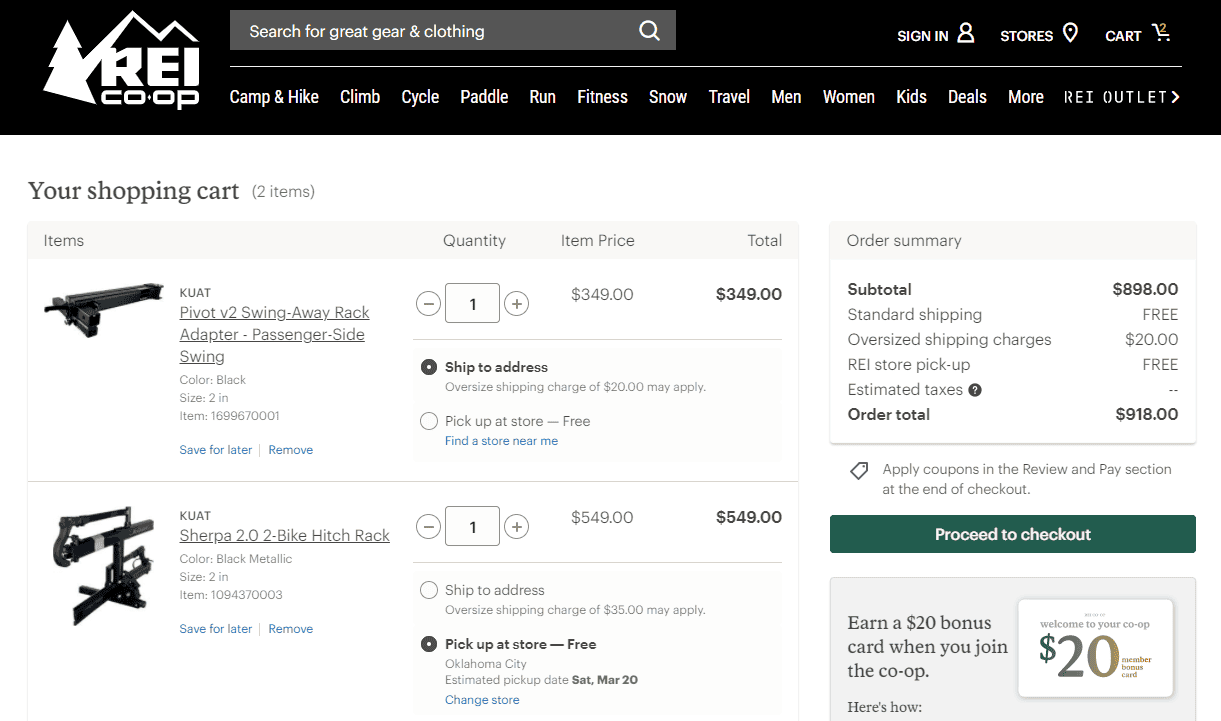The height and width of the screenshot is (721, 1221).
Task: Click Oversized shipping charges $20.00 value
Action: tap(1152, 340)
